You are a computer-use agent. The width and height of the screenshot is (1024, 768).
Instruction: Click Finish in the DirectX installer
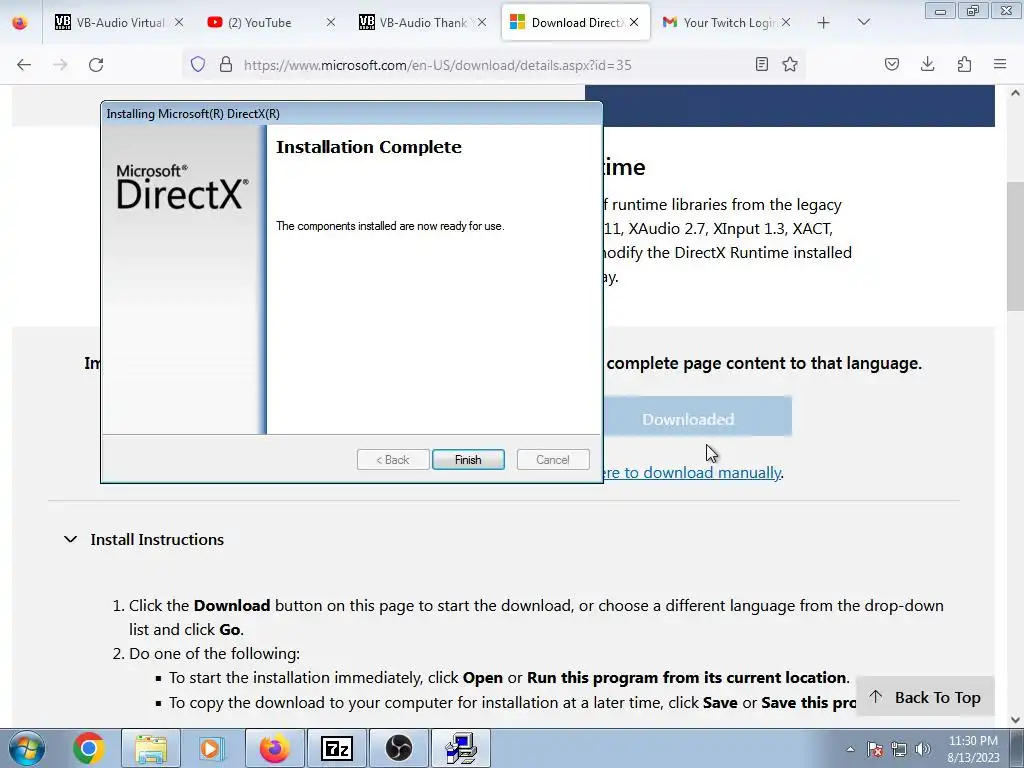coord(468,460)
